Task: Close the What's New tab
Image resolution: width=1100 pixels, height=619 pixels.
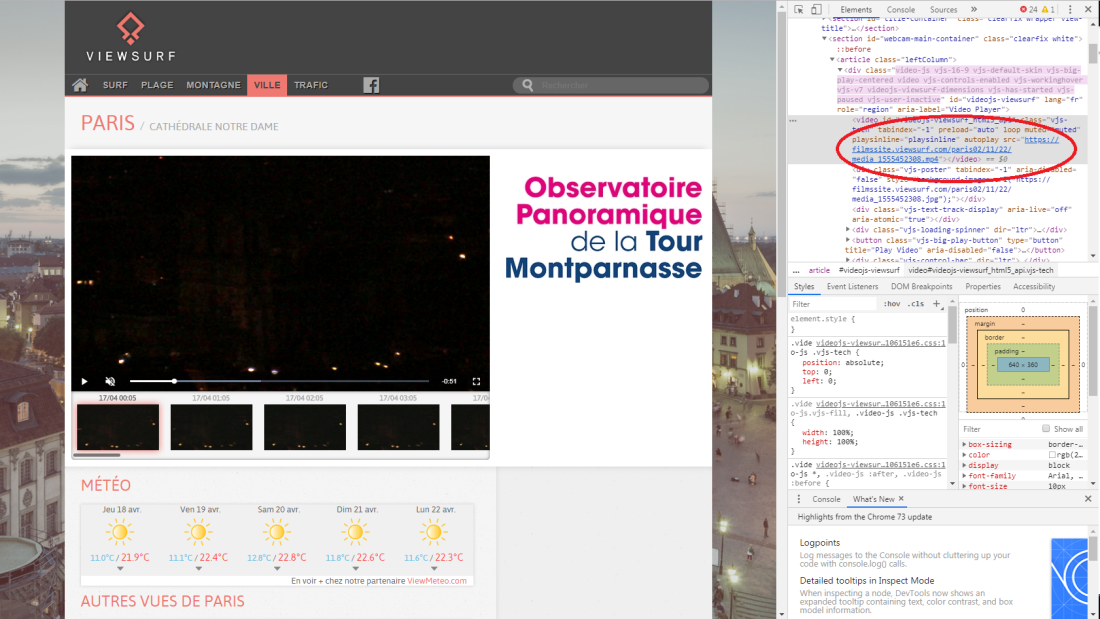Action: [x=901, y=498]
